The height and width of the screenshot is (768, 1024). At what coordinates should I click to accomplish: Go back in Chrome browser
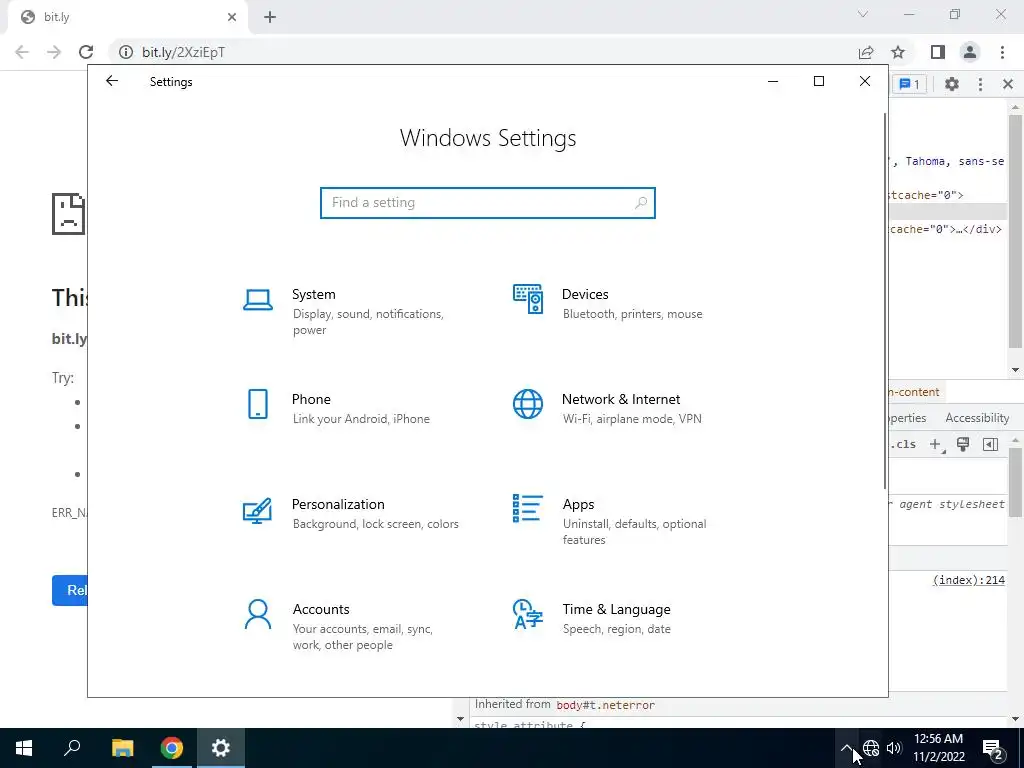click(x=22, y=52)
